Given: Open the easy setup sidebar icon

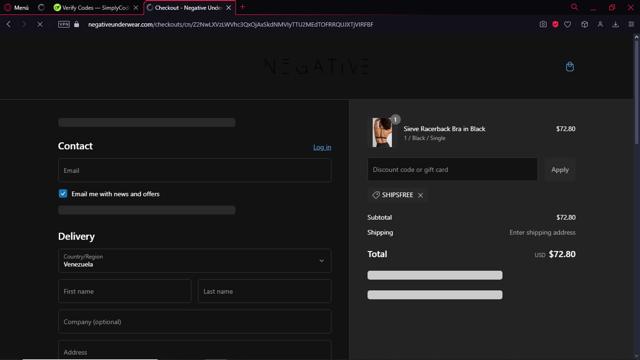Looking at the screenshot, I should click(x=631, y=24).
